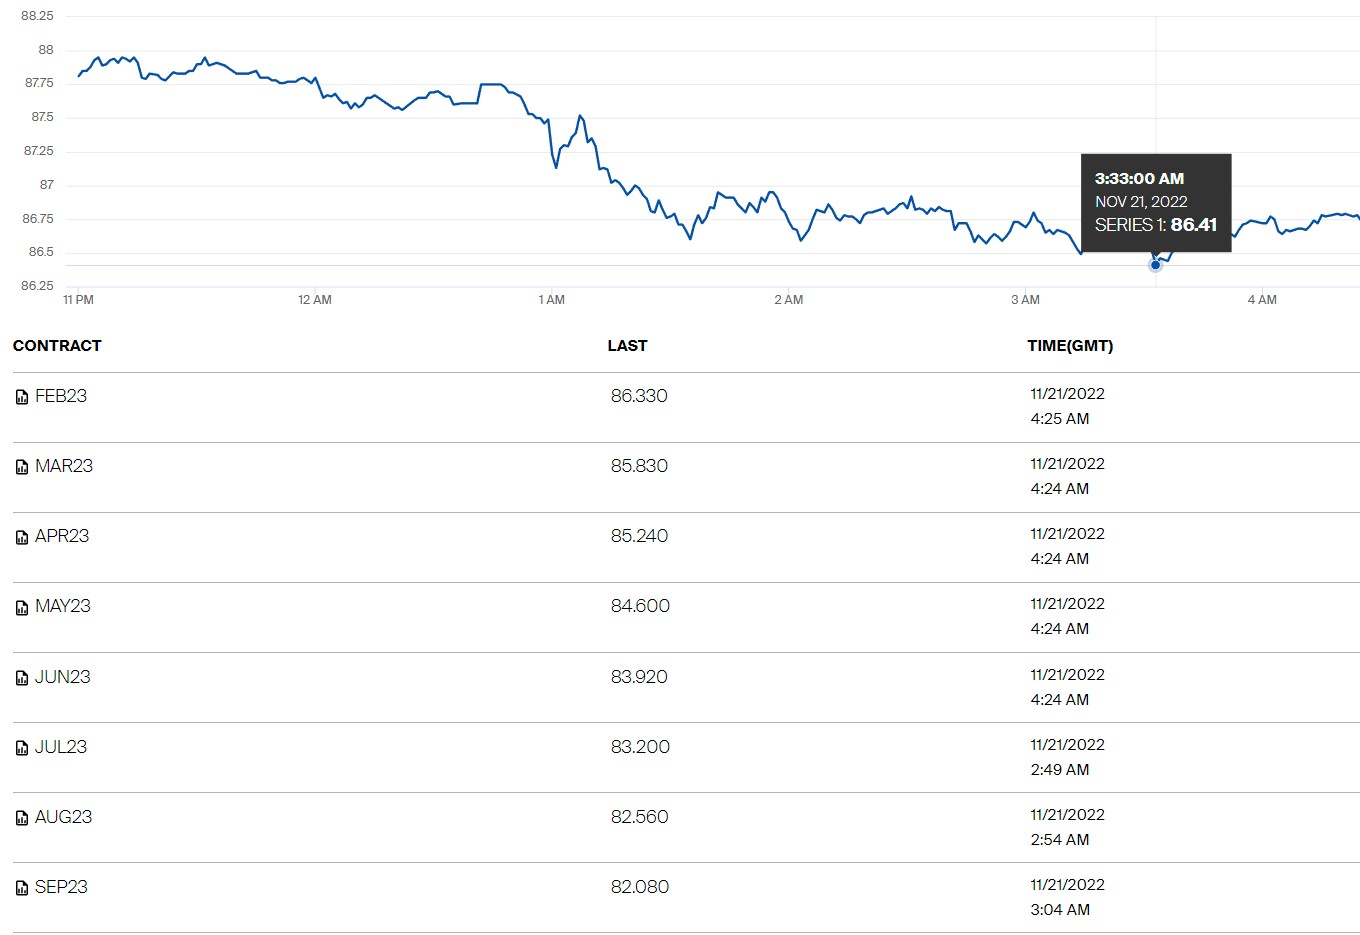This screenshot has width=1360, height=935.
Task: Click the FEB23 last price 86.330
Action: pos(639,396)
